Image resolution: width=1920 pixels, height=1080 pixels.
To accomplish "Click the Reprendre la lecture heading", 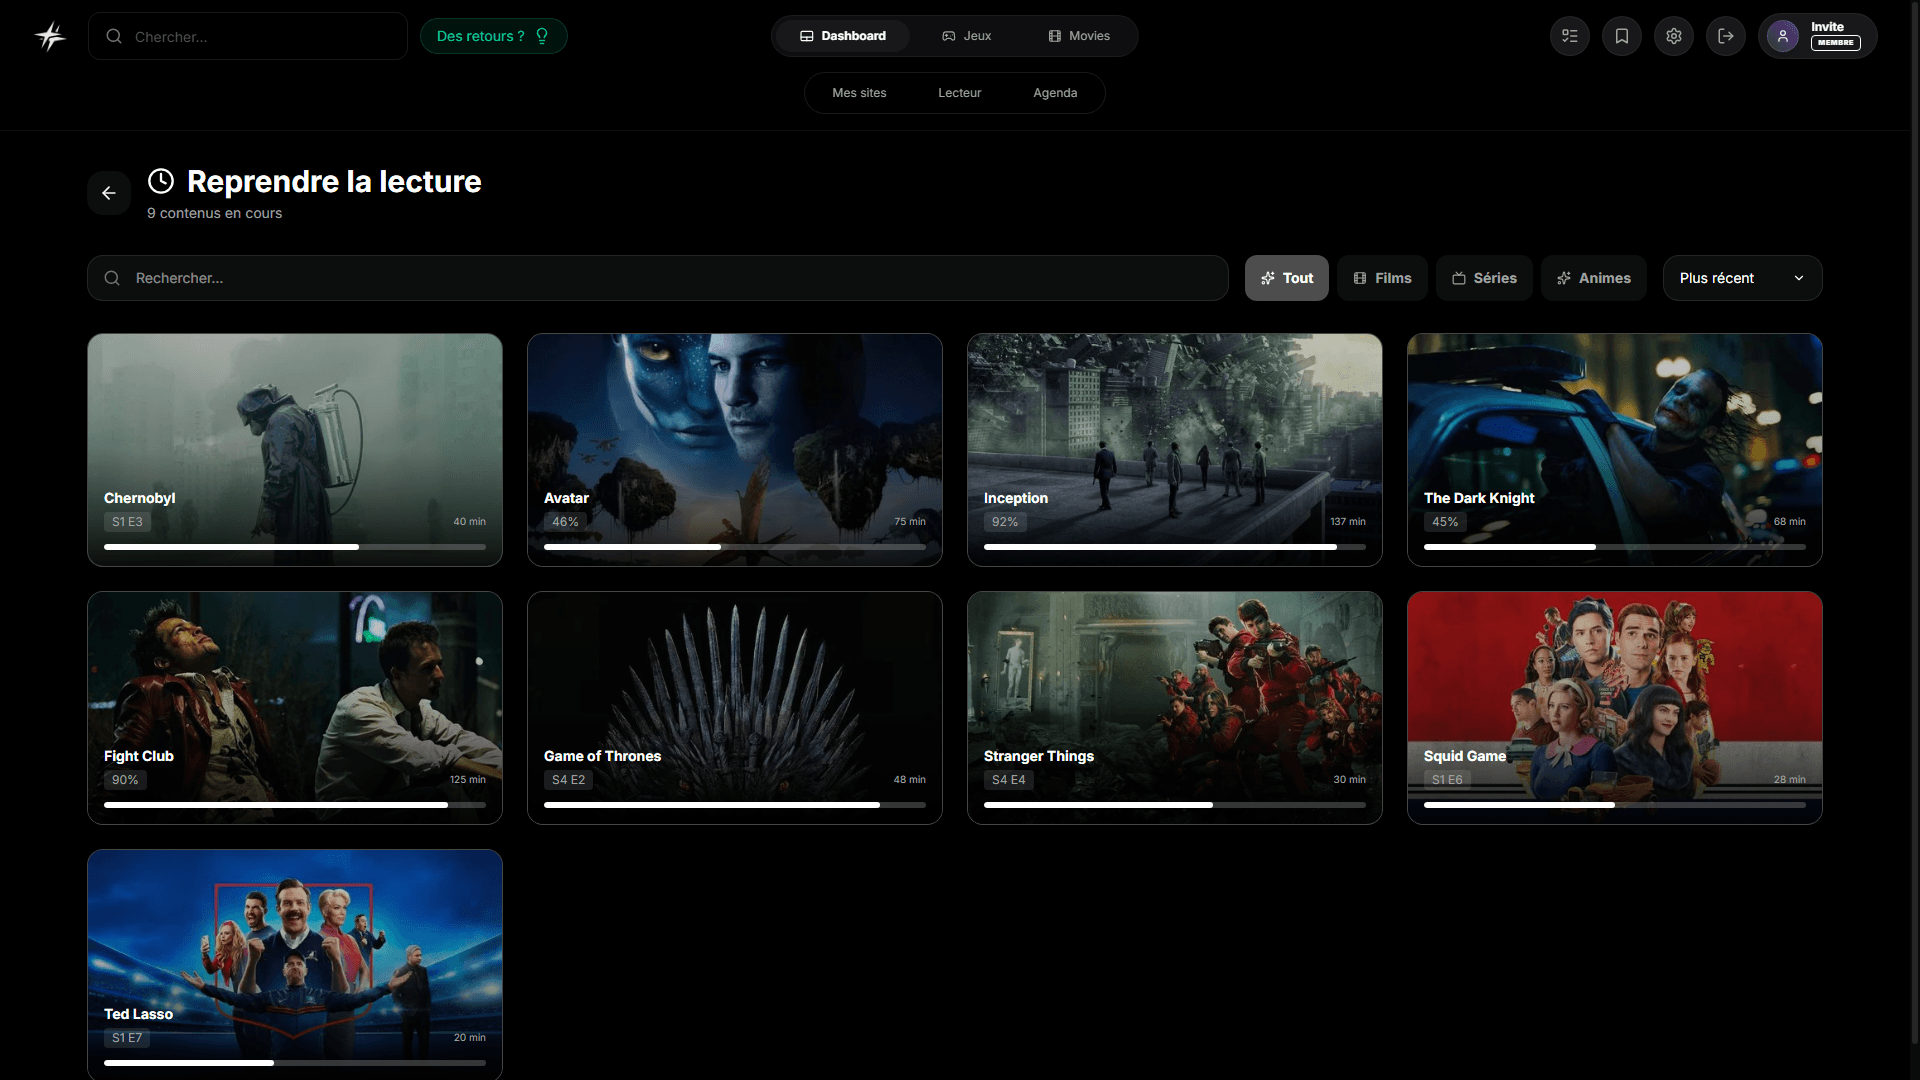I will coord(334,181).
